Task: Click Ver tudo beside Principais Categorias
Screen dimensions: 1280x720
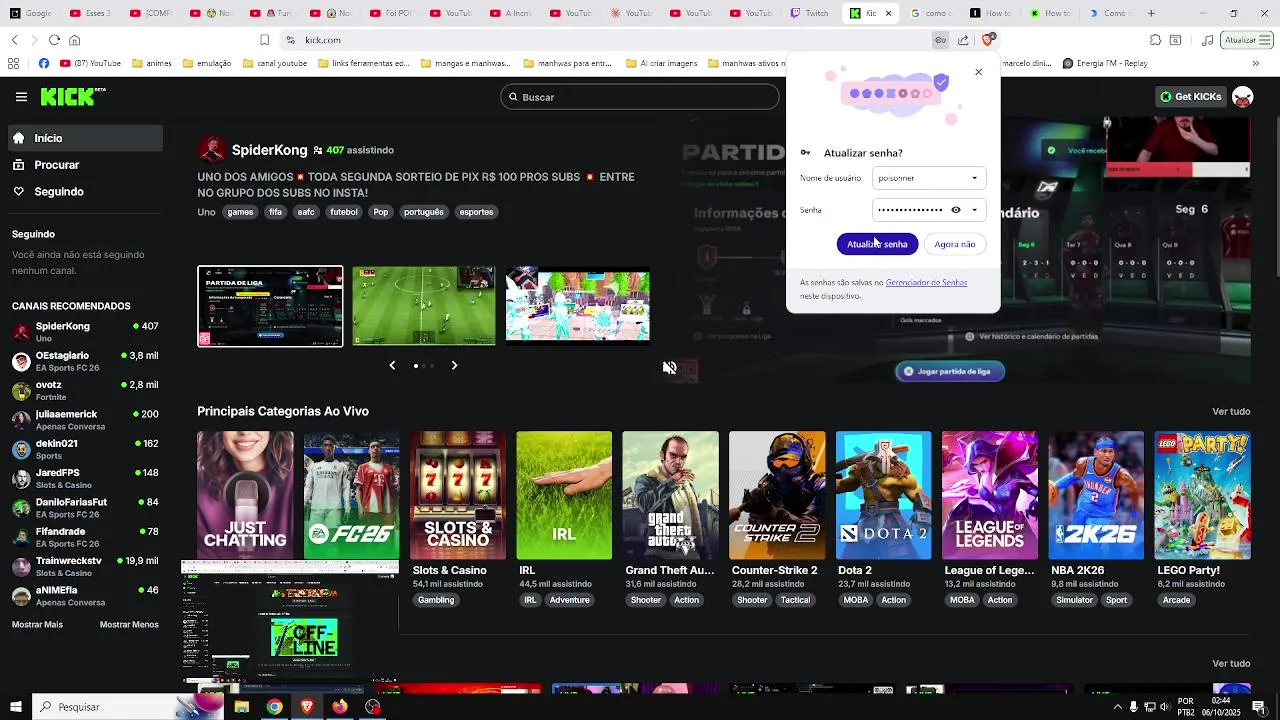Action: (1231, 411)
